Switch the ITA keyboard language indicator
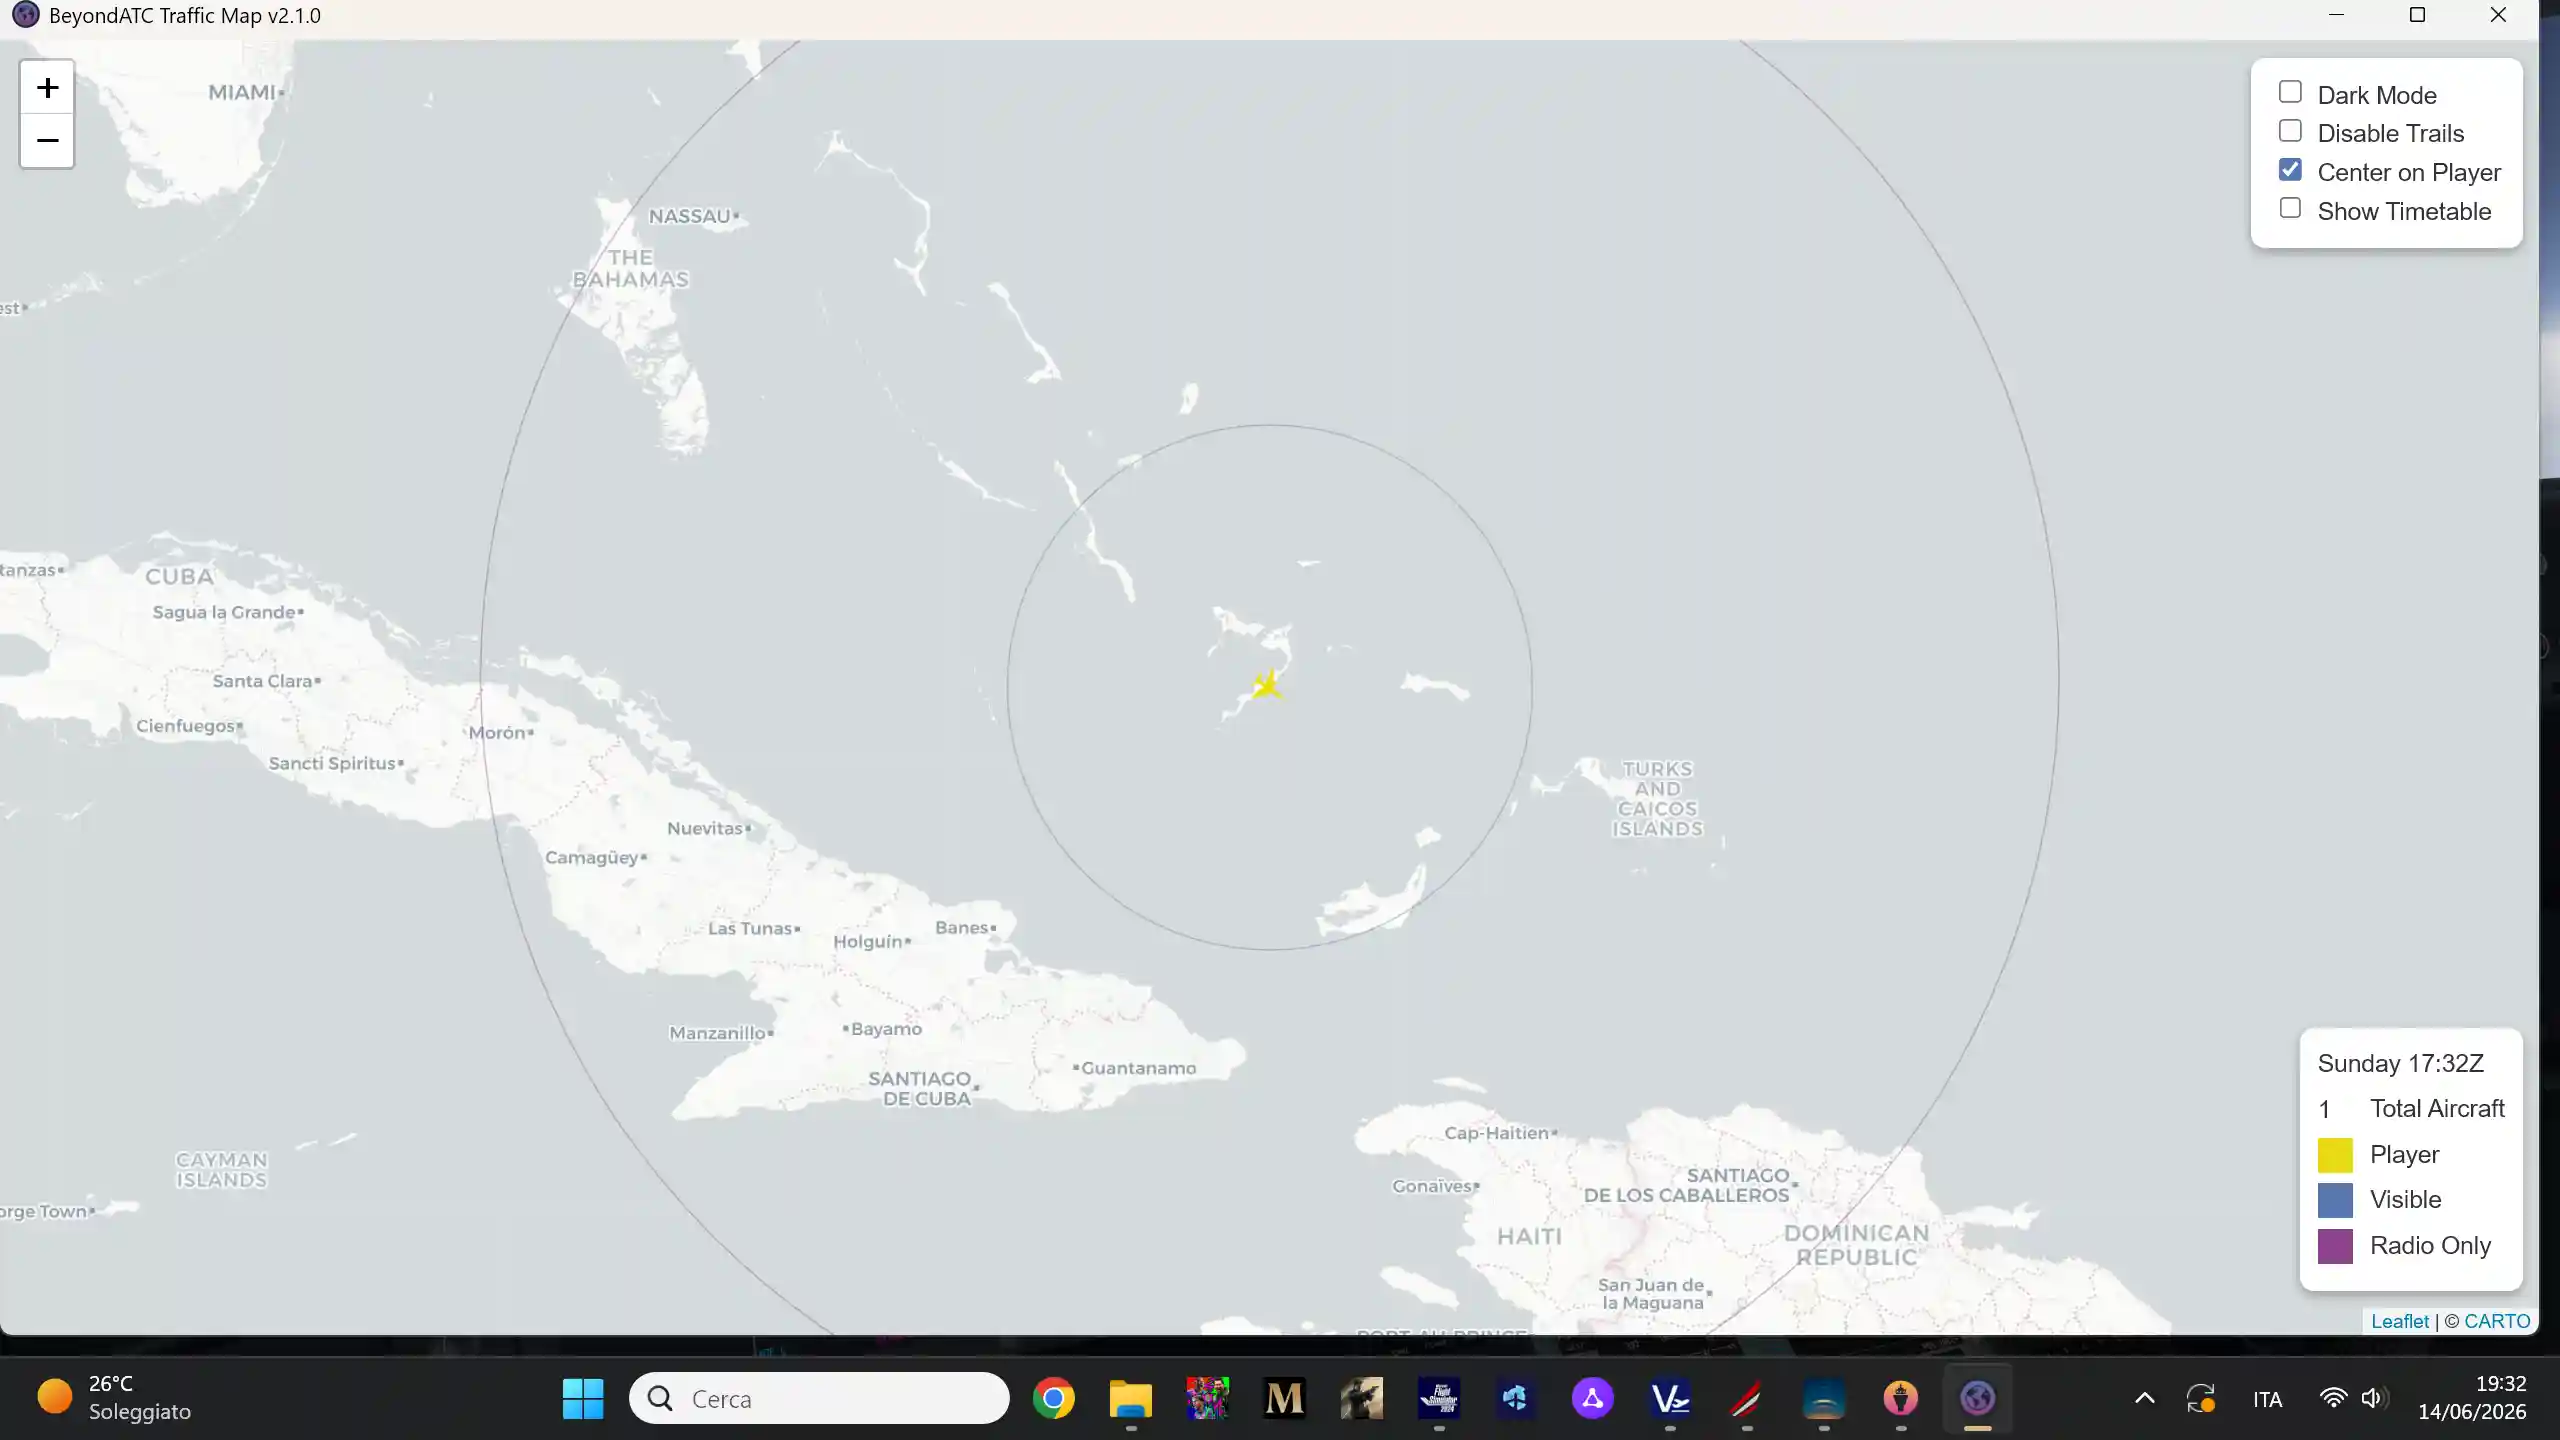2560x1440 pixels. [2268, 1399]
